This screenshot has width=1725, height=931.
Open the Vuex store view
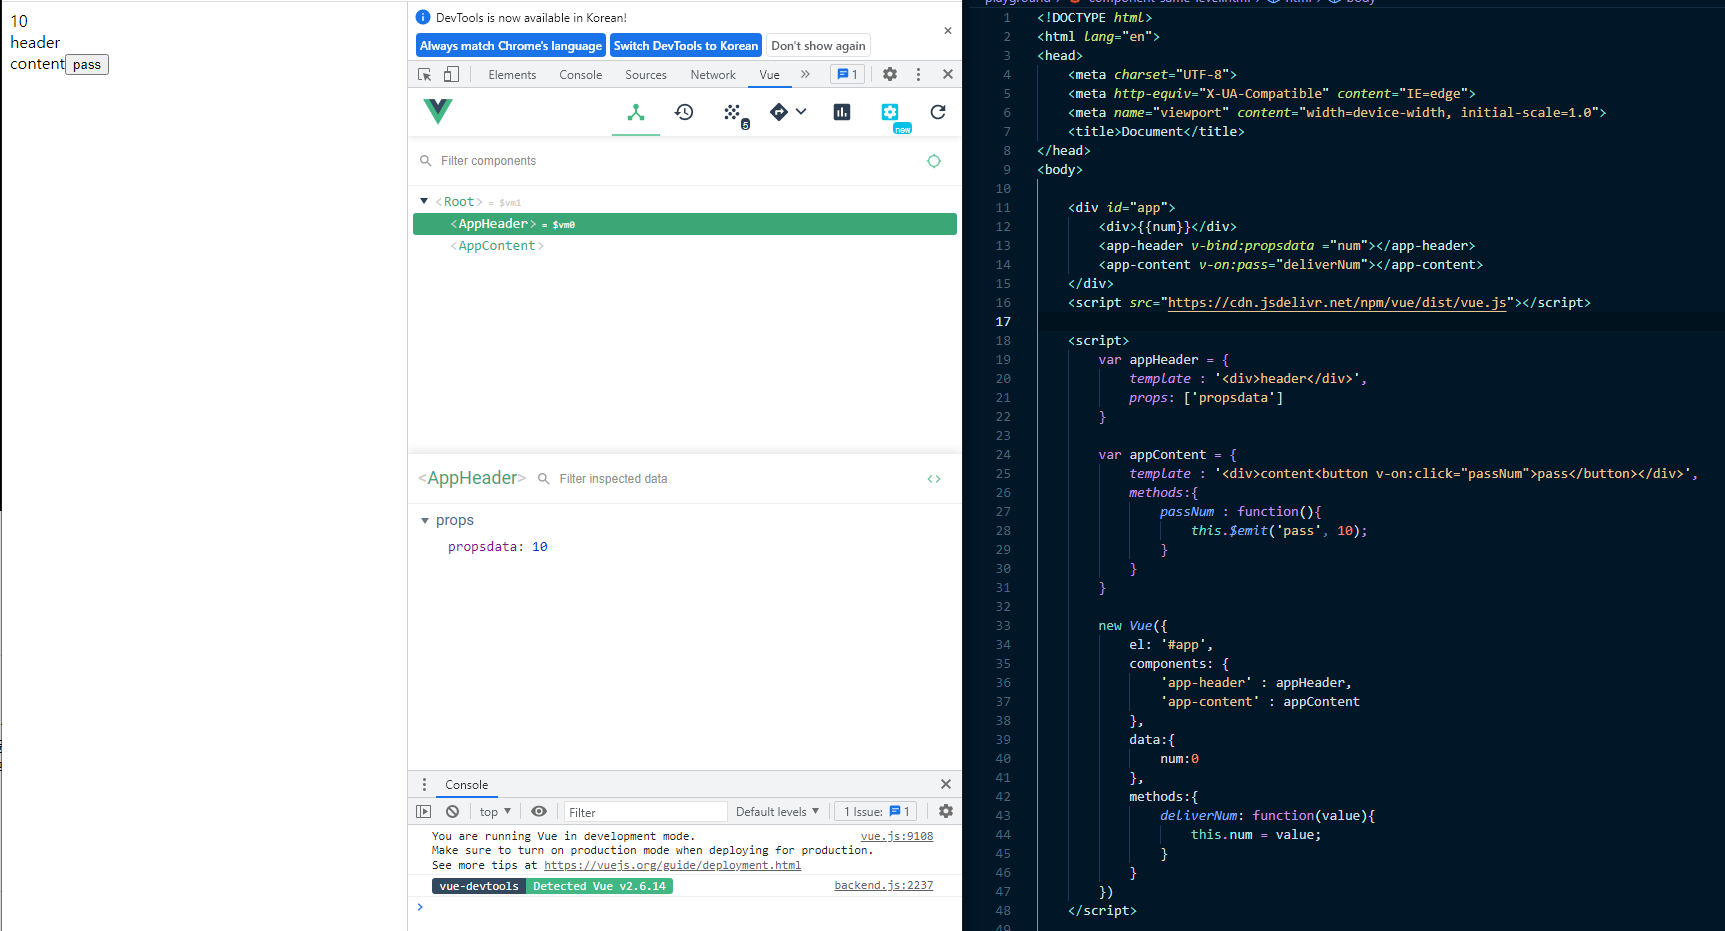(733, 112)
